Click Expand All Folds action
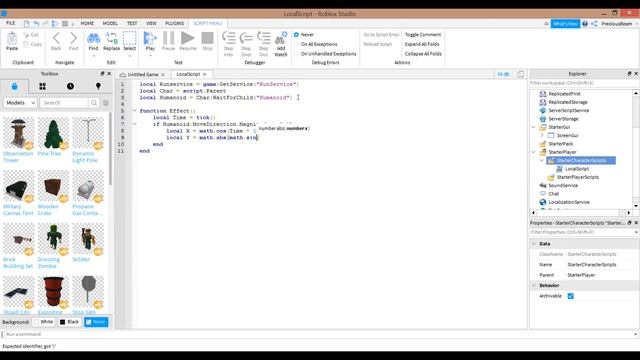This screenshot has height=360, width=640. [x=422, y=44]
